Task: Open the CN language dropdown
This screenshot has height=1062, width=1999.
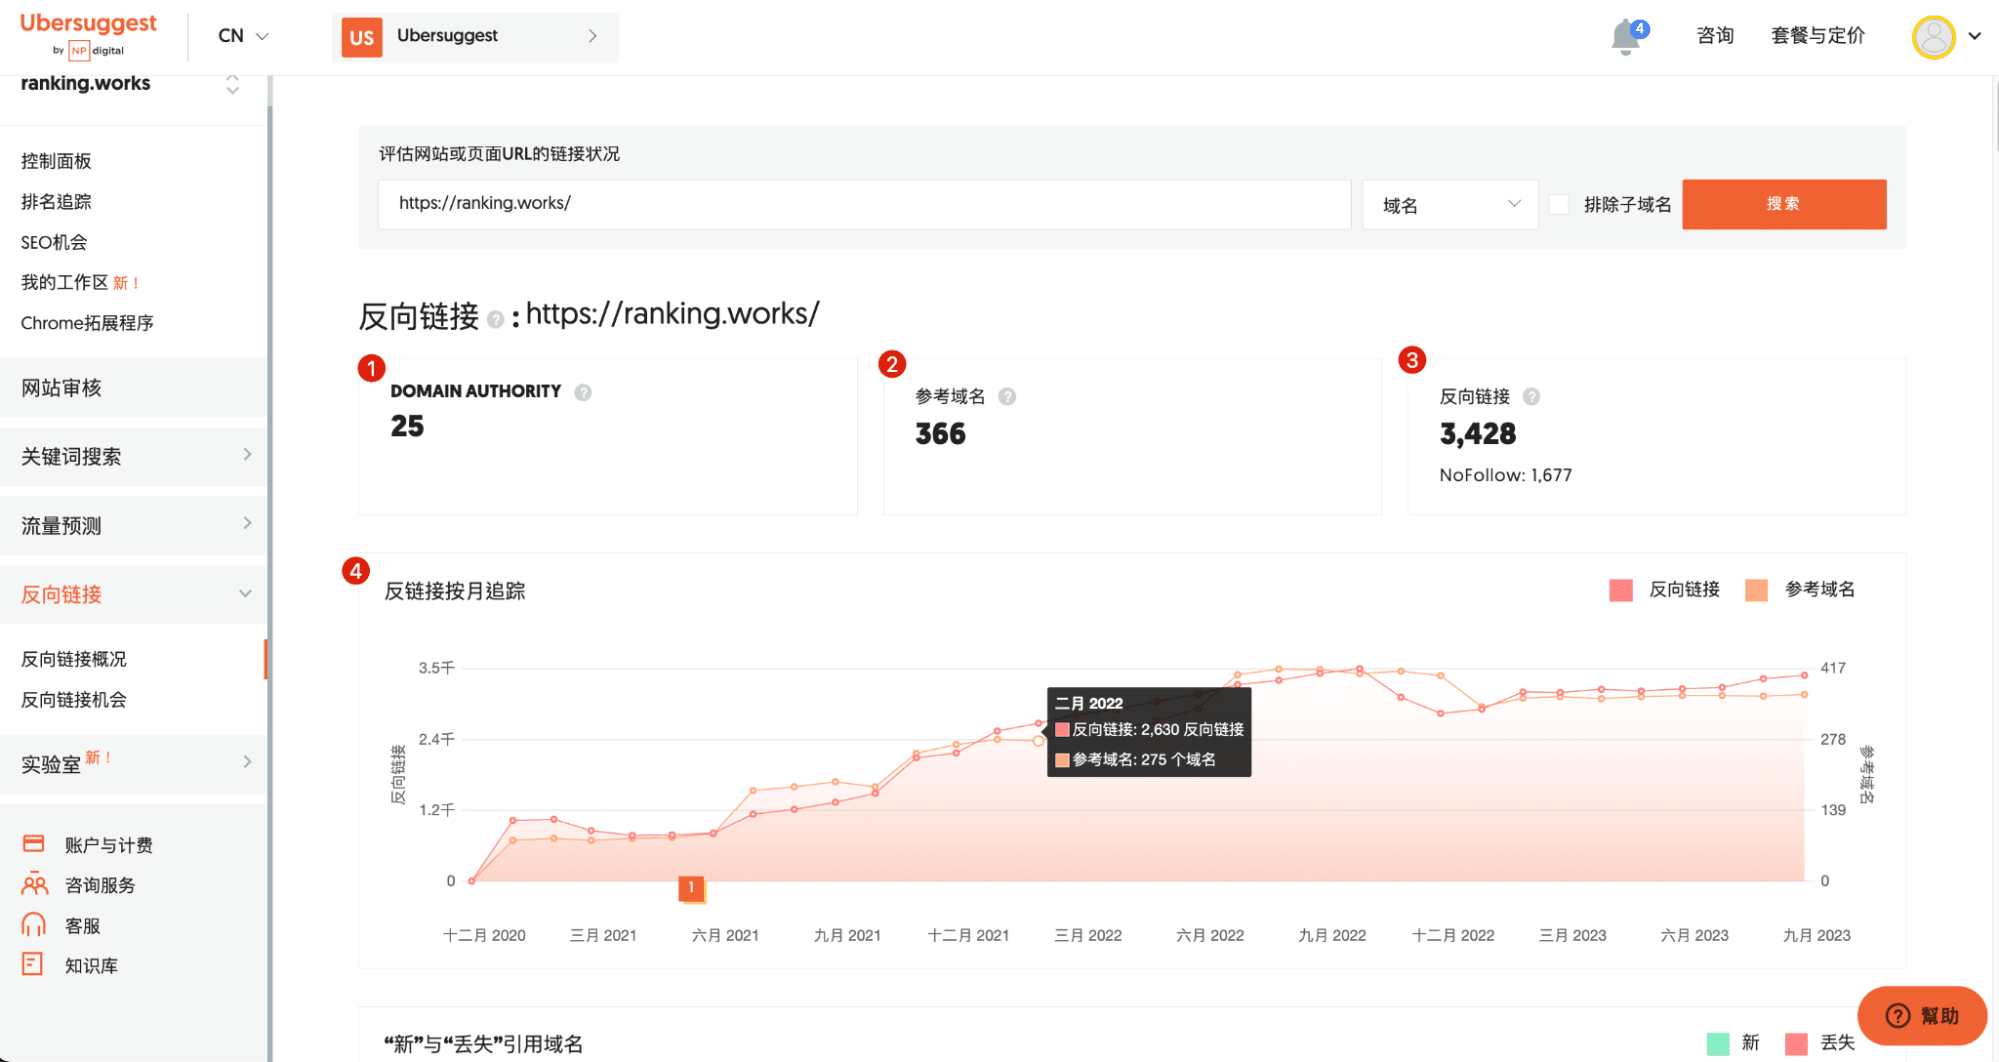Action: [243, 36]
